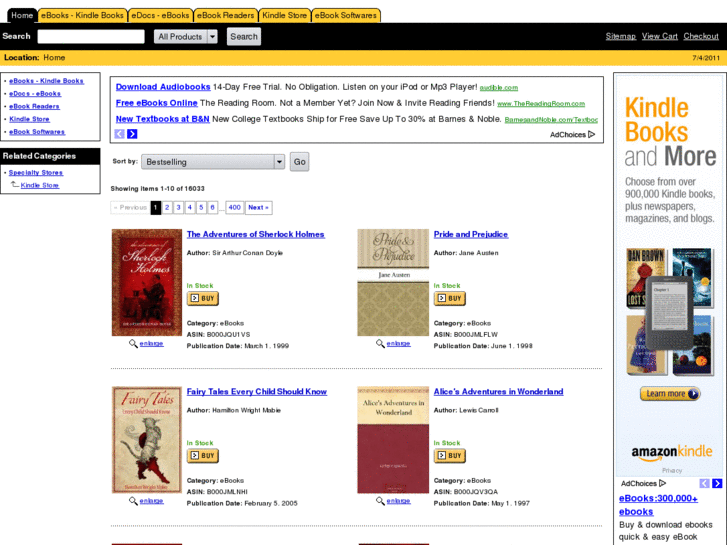Click the Fairy Tales book cover

pos(147,440)
